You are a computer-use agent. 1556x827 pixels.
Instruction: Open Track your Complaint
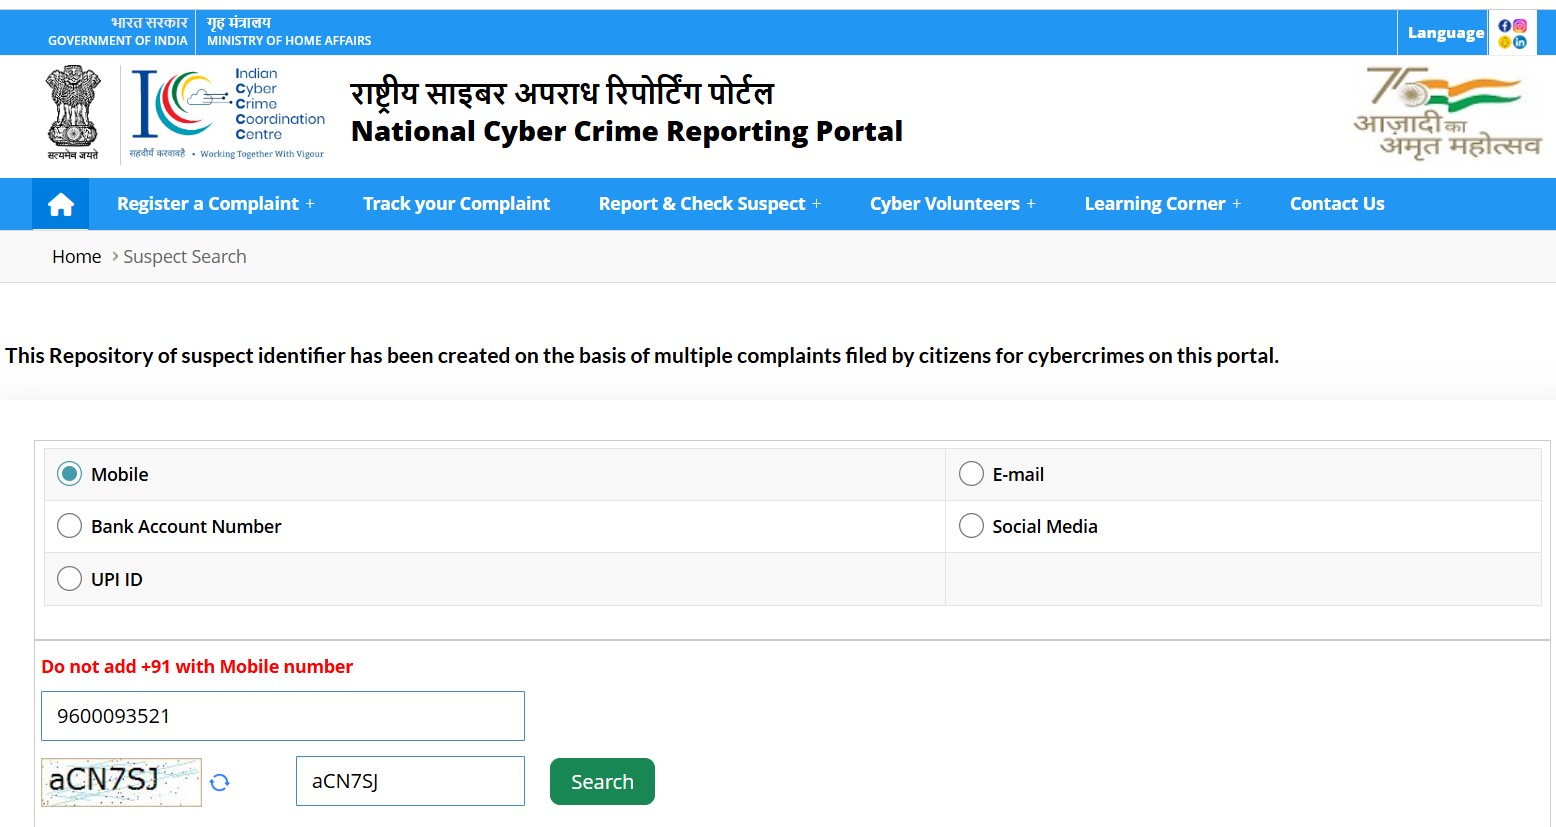(x=456, y=204)
